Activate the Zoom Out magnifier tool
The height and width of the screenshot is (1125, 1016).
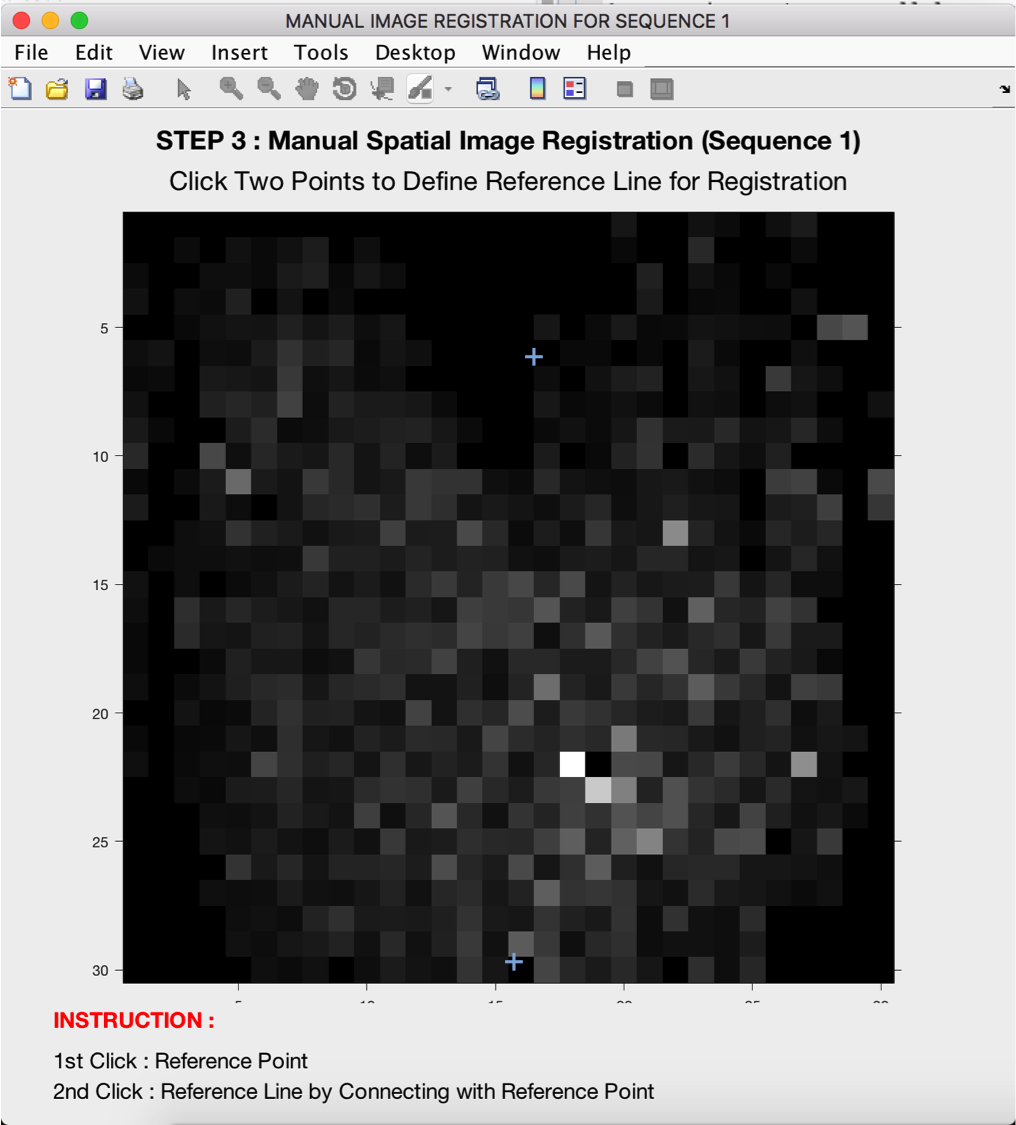pyautogui.click(x=269, y=89)
